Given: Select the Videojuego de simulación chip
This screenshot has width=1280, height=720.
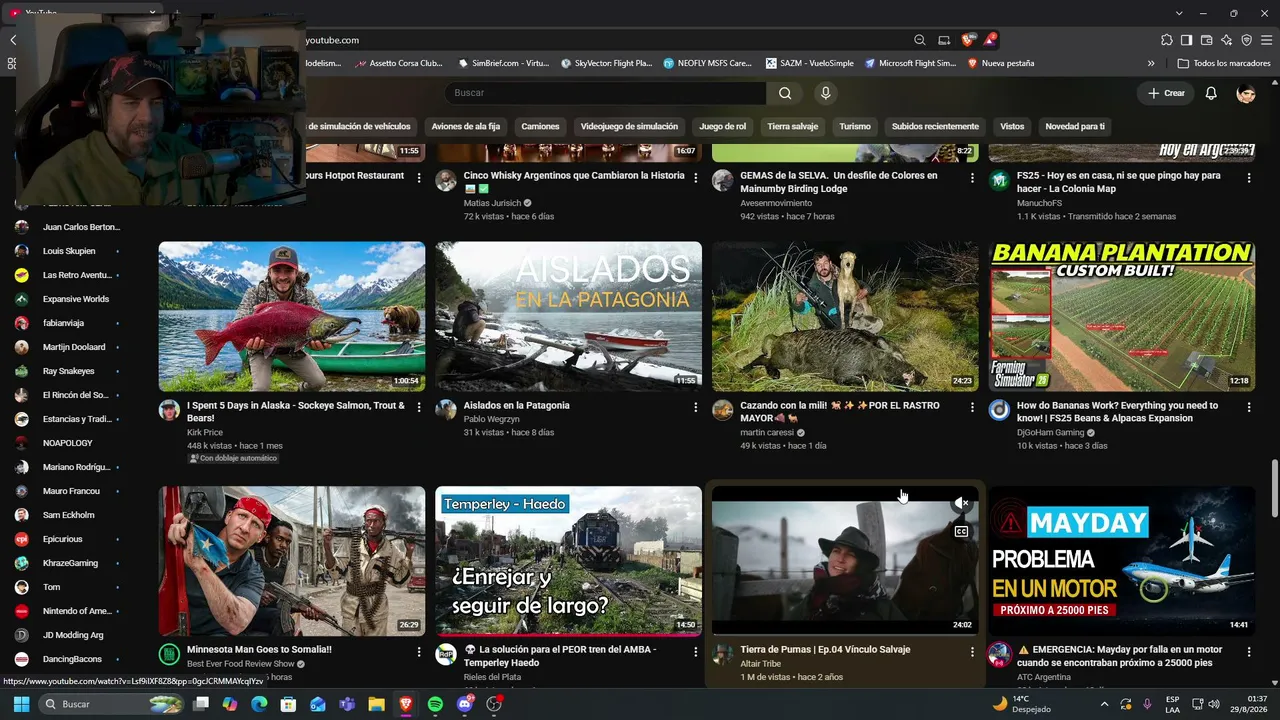Looking at the screenshot, I should click(x=629, y=127).
